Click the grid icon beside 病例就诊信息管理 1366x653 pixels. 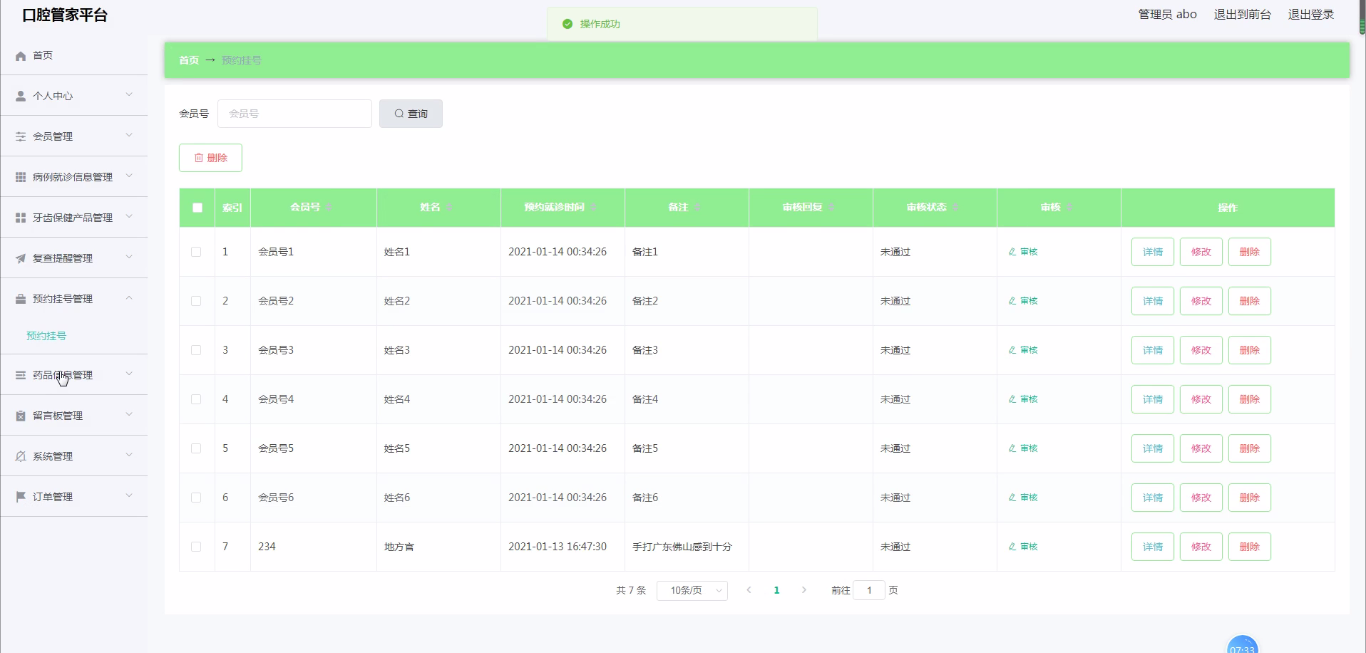click(x=20, y=177)
